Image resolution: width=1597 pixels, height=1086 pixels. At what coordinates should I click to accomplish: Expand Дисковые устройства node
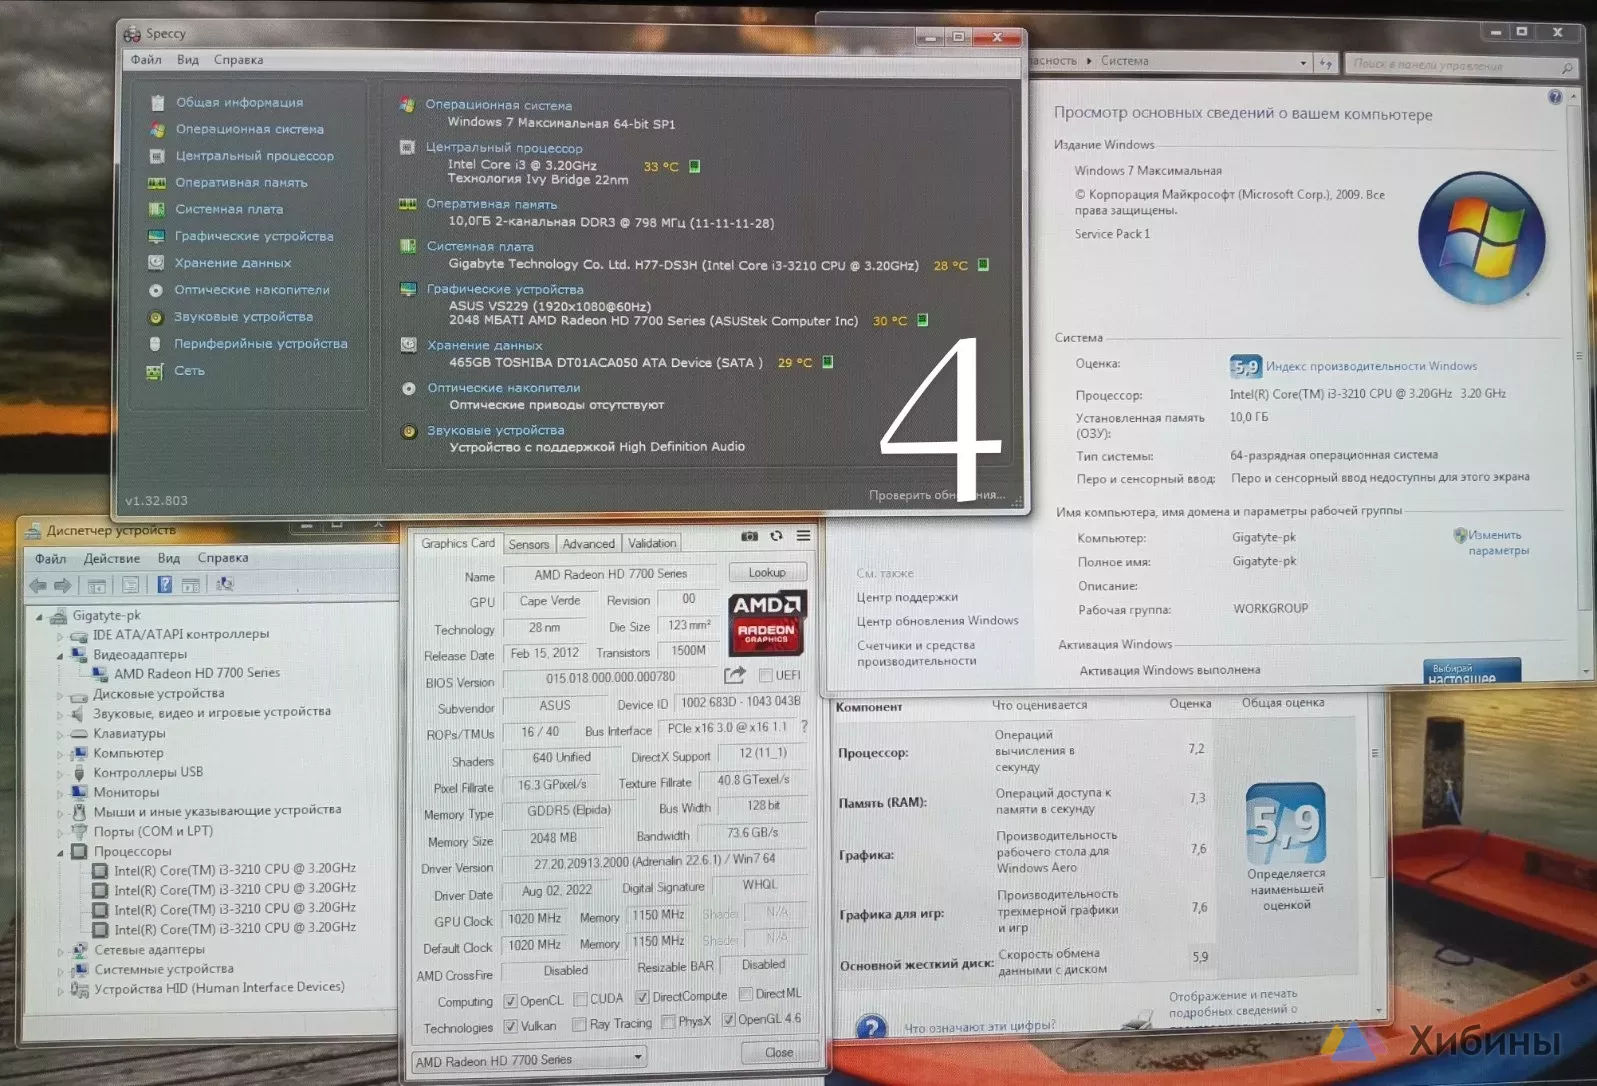tap(59, 695)
